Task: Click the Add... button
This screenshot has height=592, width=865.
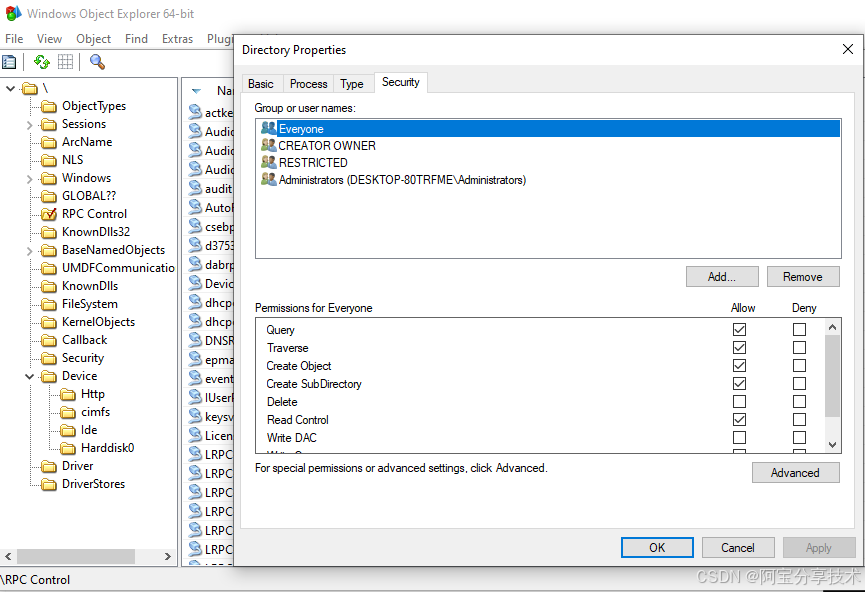Action: point(722,276)
